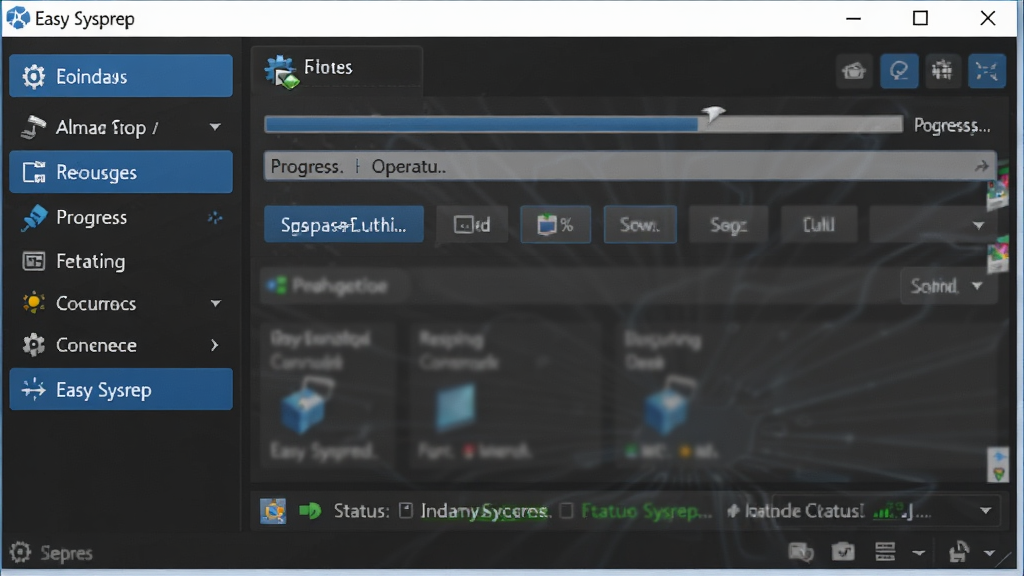
Task: Click the brush icon beside Progress
Action: point(33,217)
